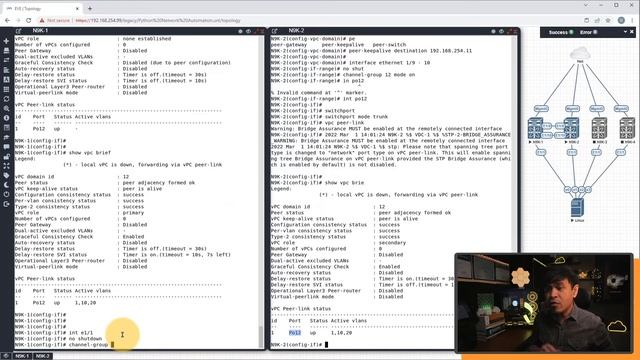Click the N9K-4 node in topology
The width and height of the screenshot is (640, 360).
627,128
